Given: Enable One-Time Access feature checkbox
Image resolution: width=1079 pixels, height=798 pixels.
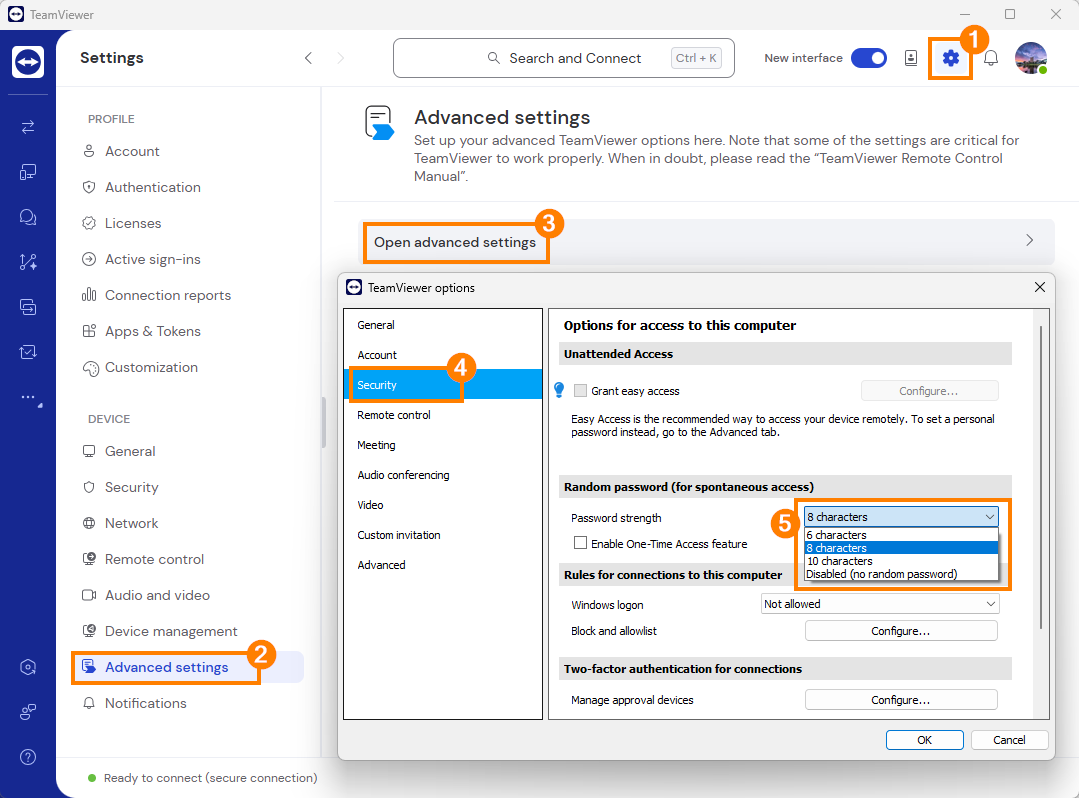Looking at the screenshot, I should 580,543.
